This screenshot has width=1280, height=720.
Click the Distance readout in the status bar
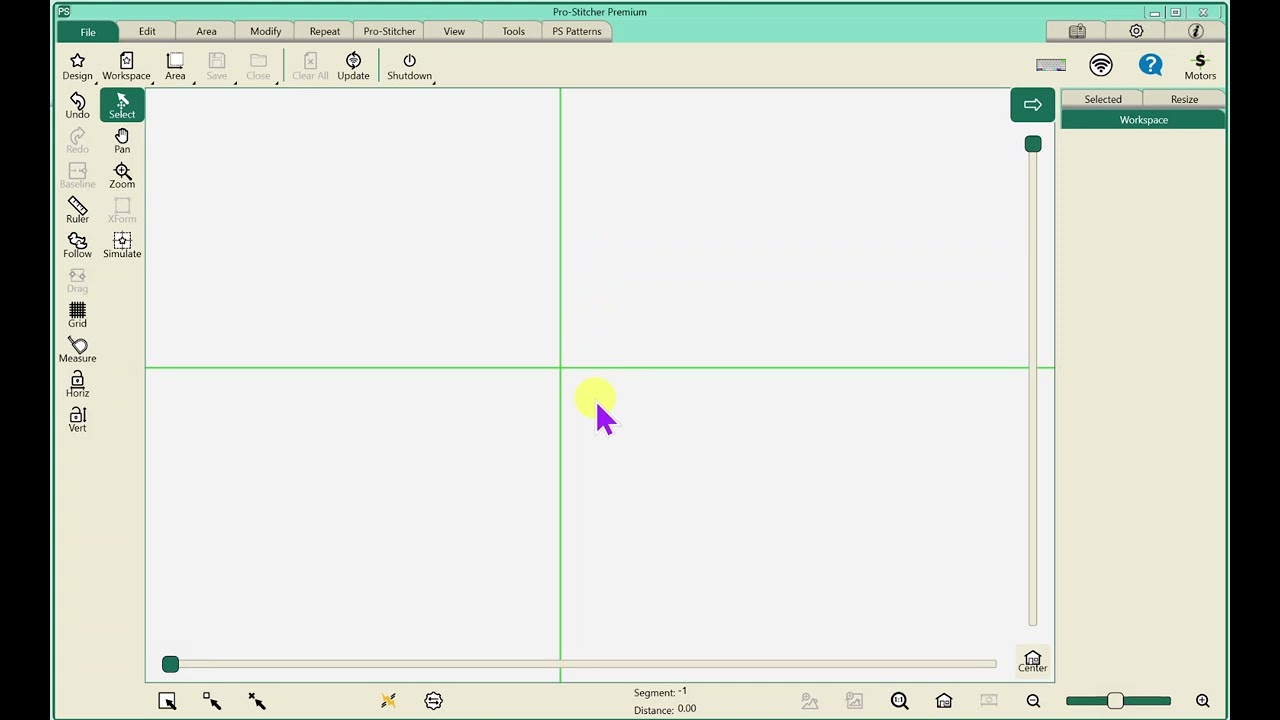(665, 709)
